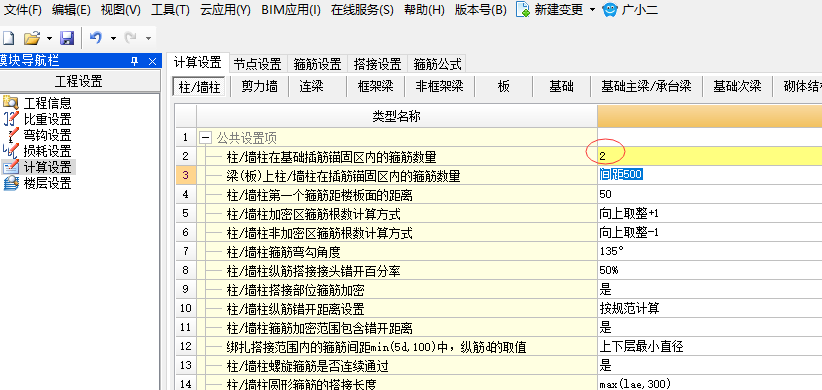Image resolution: width=822 pixels, height=390 pixels.
Task: Click the 135° hook angle value
Action: pos(709,251)
